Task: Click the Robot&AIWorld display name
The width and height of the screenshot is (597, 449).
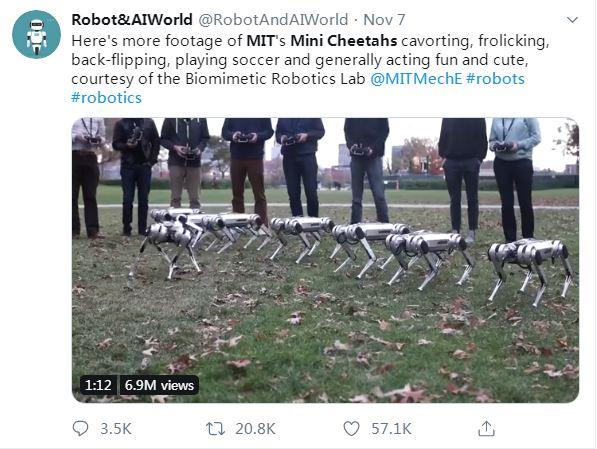Action: coord(132,20)
